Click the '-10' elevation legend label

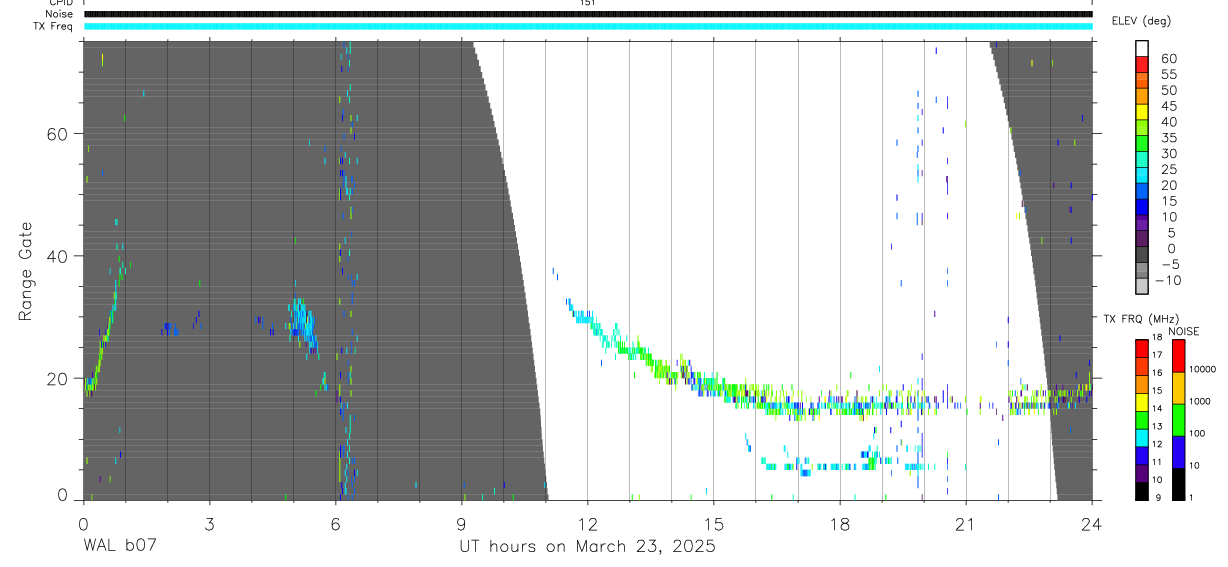pos(1168,280)
